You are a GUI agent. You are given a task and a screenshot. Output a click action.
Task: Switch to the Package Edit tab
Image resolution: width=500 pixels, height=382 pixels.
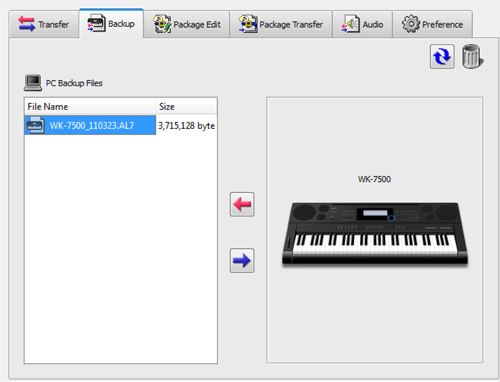[187, 24]
